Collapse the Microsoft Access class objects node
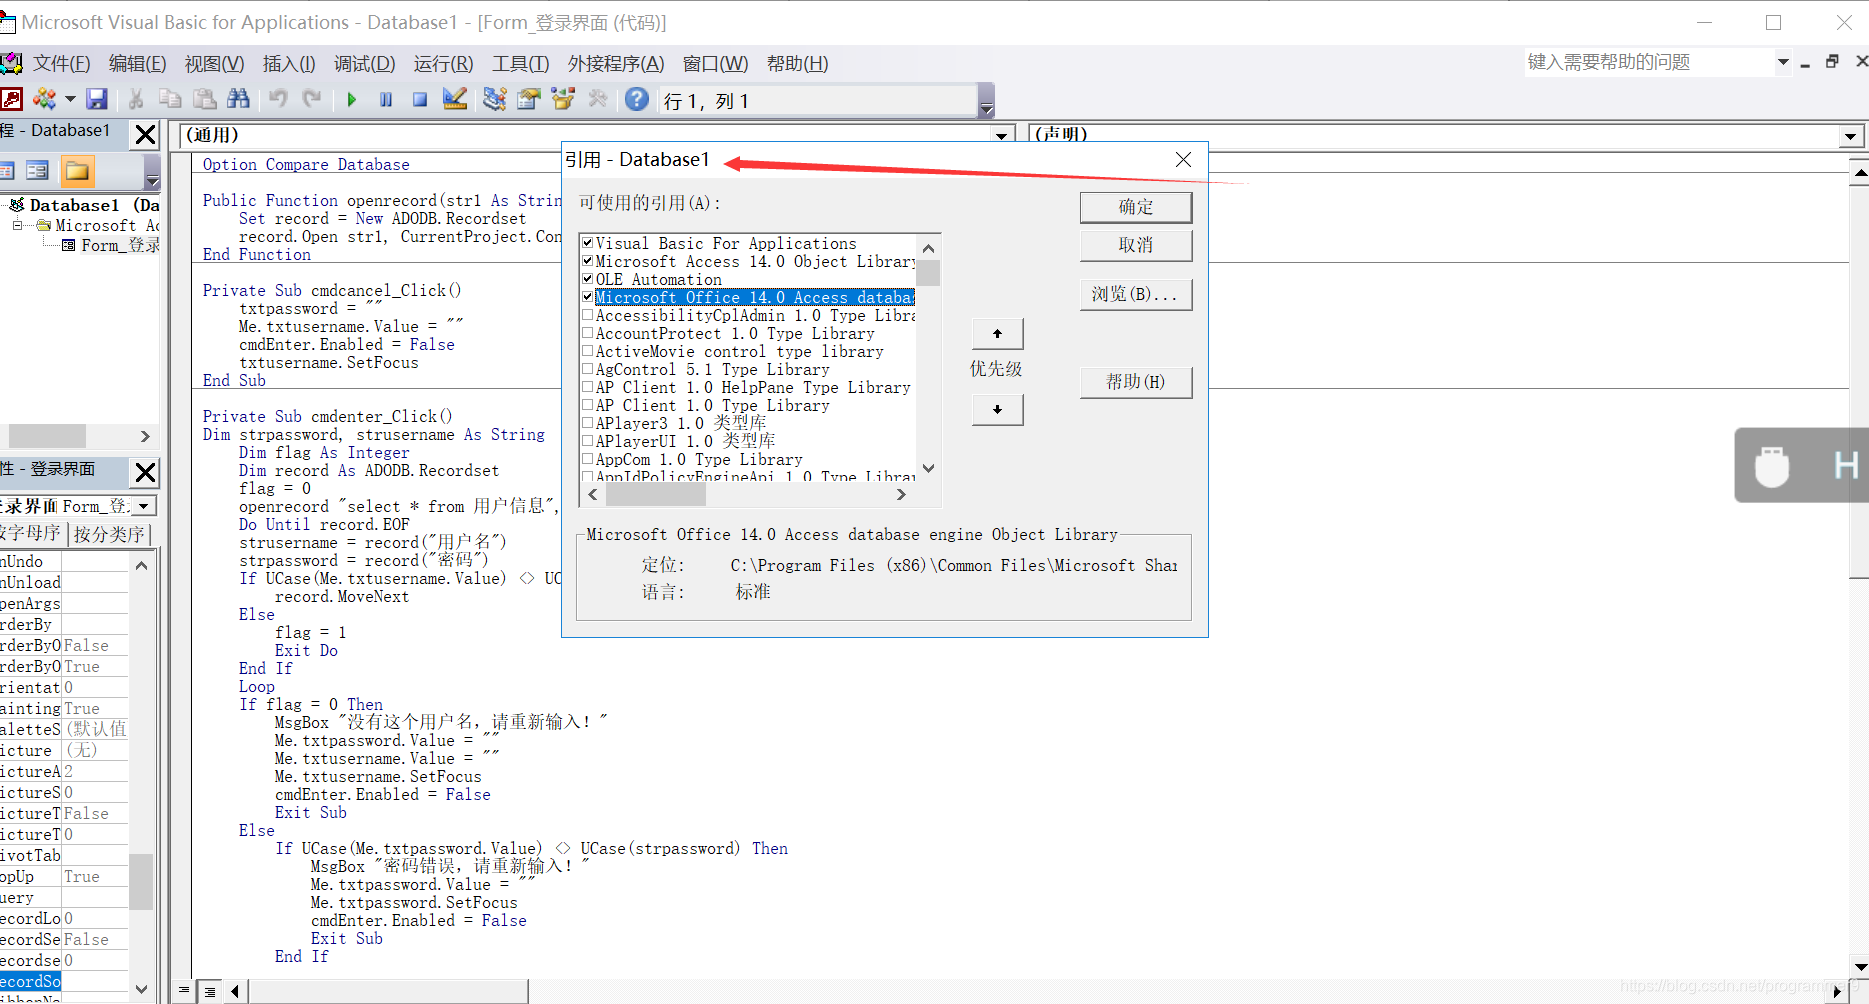Image resolution: width=1869 pixels, height=1004 pixels. (17, 225)
